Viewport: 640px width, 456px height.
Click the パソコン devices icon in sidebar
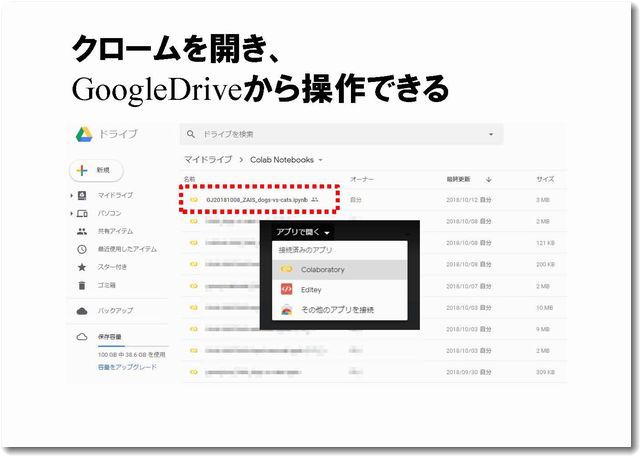click(x=82, y=213)
